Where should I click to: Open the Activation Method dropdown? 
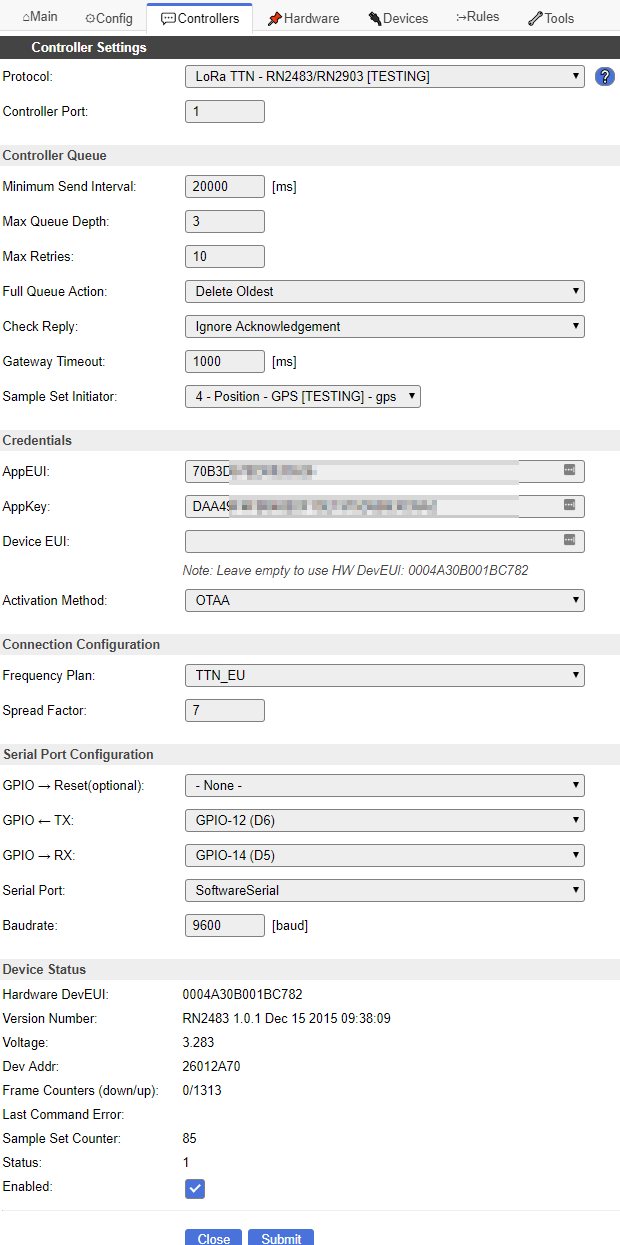(385, 600)
